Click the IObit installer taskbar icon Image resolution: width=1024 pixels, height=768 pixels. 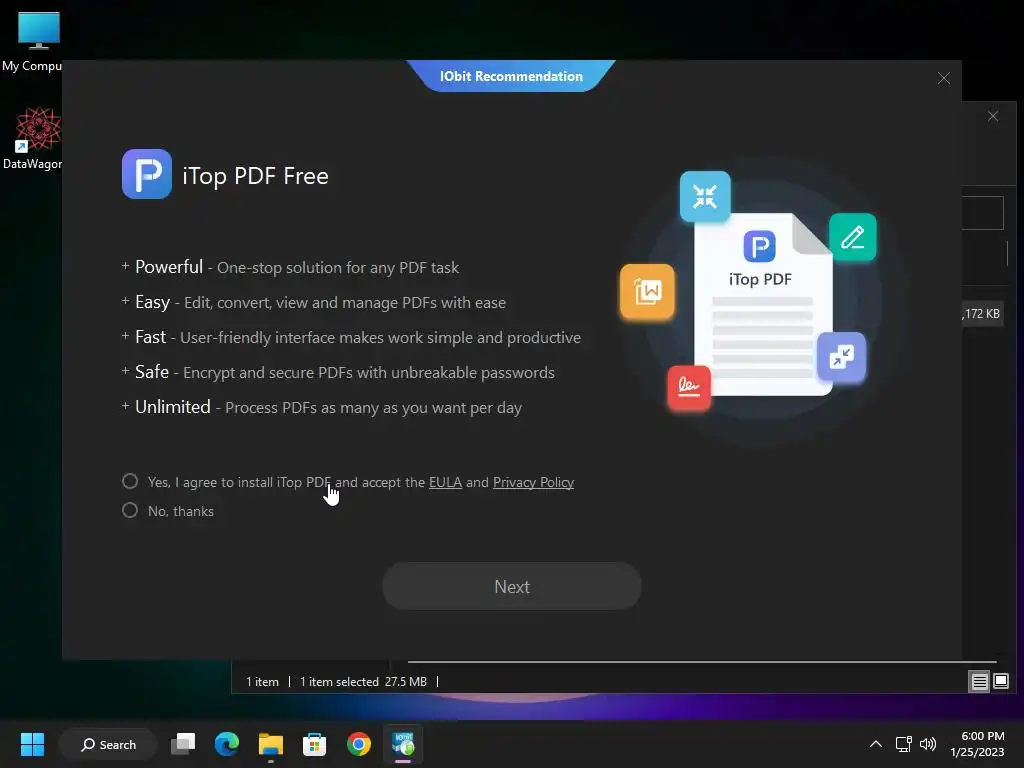(403, 744)
